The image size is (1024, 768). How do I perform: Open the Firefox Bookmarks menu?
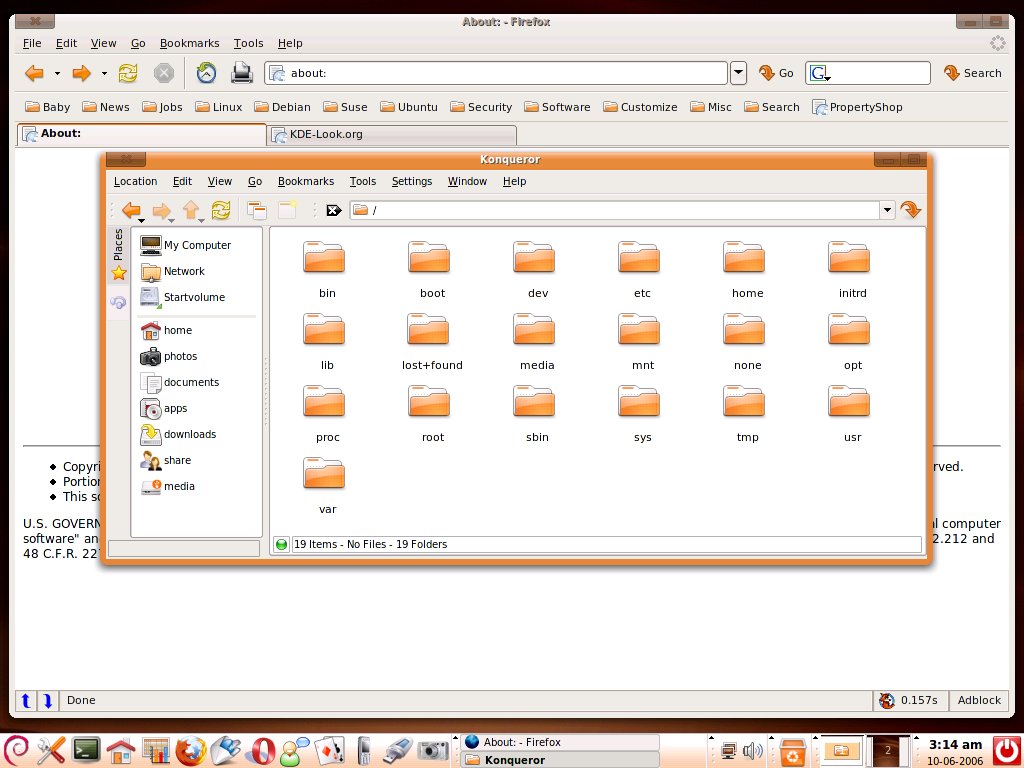(x=189, y=43)
